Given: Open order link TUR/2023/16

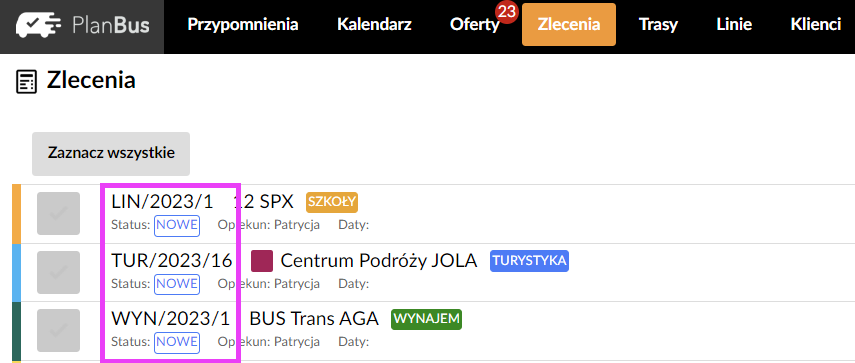Looking at the screenshot, I should [x=172, y=261].
